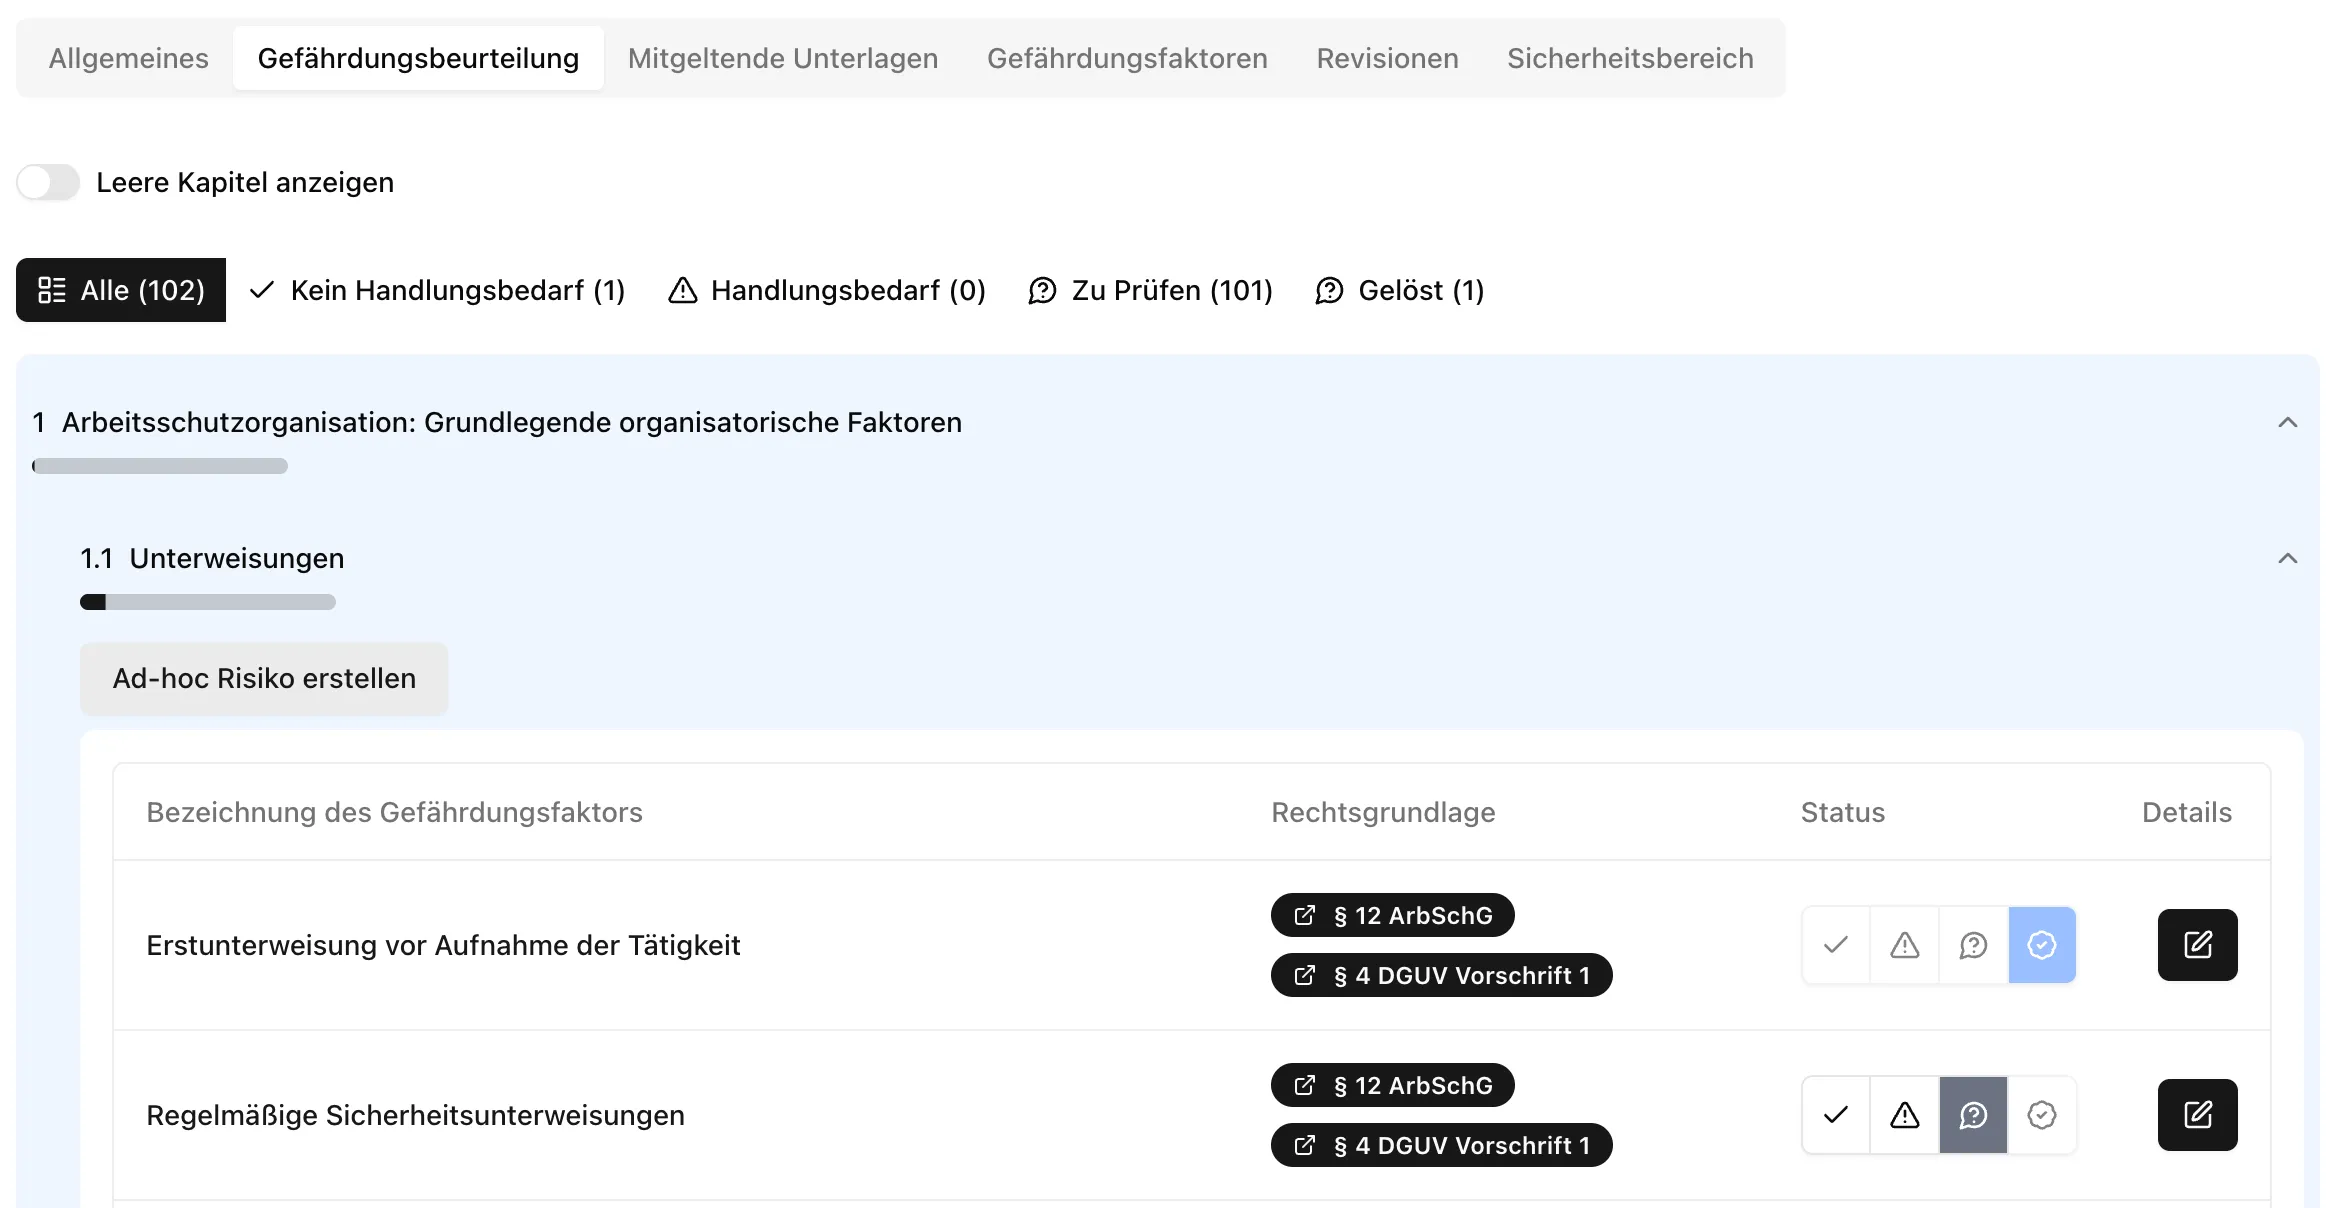2346x1208 pixels.
Task: Switch to the Revisionen tab
Action: [1386, 57]
